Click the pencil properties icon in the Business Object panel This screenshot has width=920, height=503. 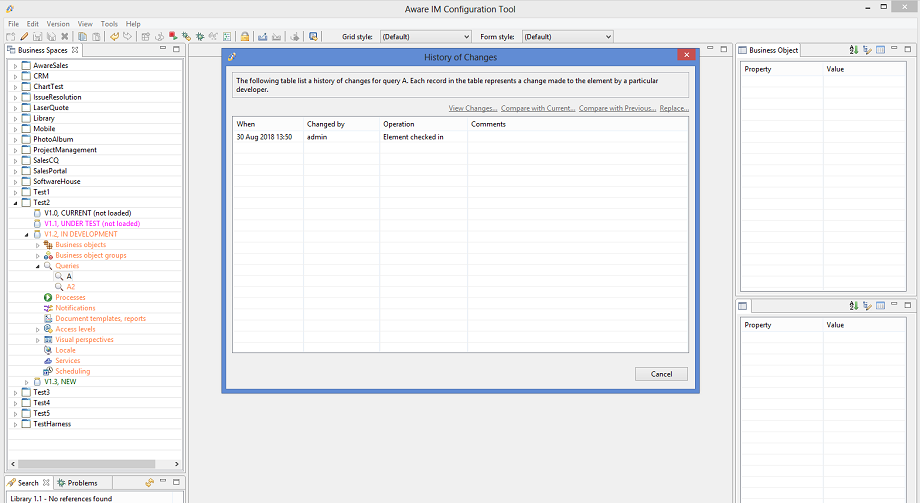tap(867, 50)
